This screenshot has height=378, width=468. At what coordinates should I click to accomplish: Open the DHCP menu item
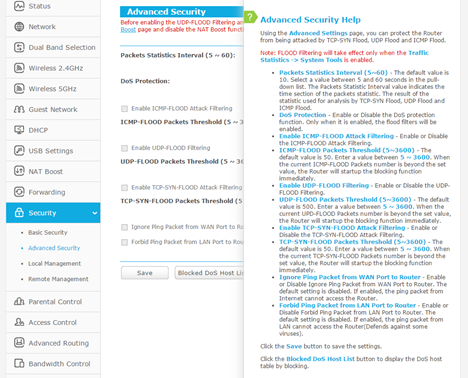[x=53, y=130]
